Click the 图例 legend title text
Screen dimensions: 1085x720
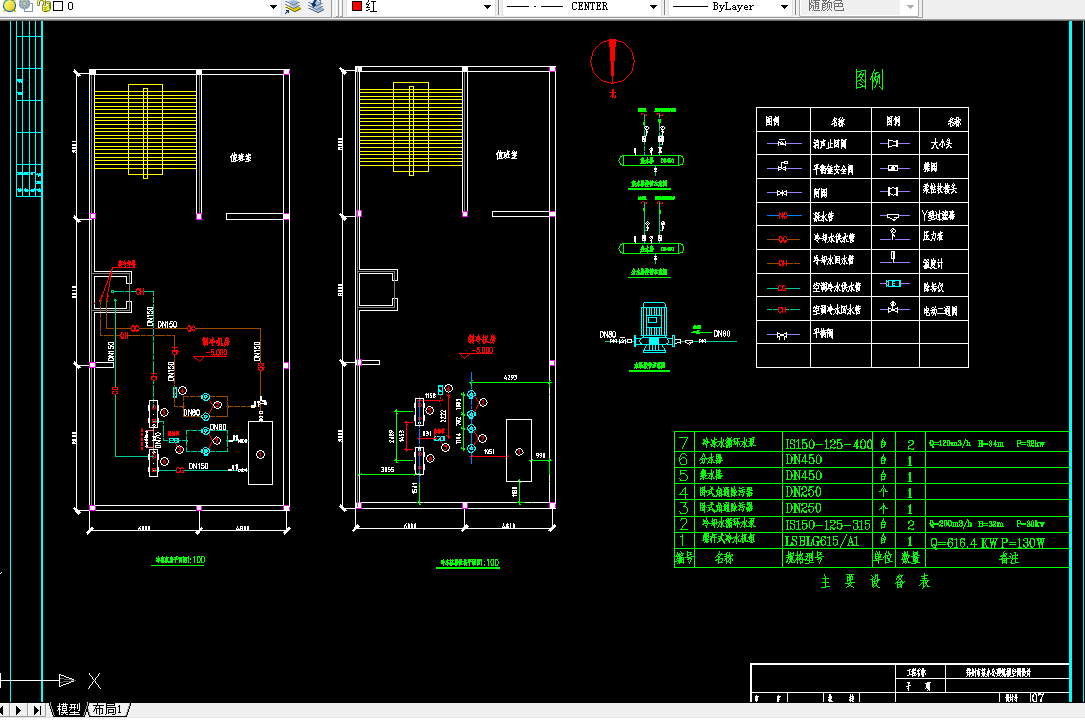pos(869,80)
